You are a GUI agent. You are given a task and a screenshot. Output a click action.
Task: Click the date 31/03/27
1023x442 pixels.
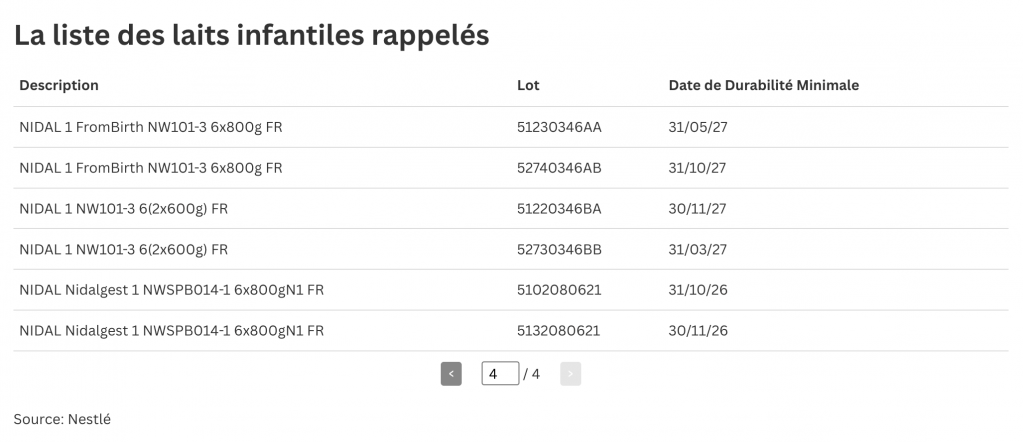pos(697,249)
